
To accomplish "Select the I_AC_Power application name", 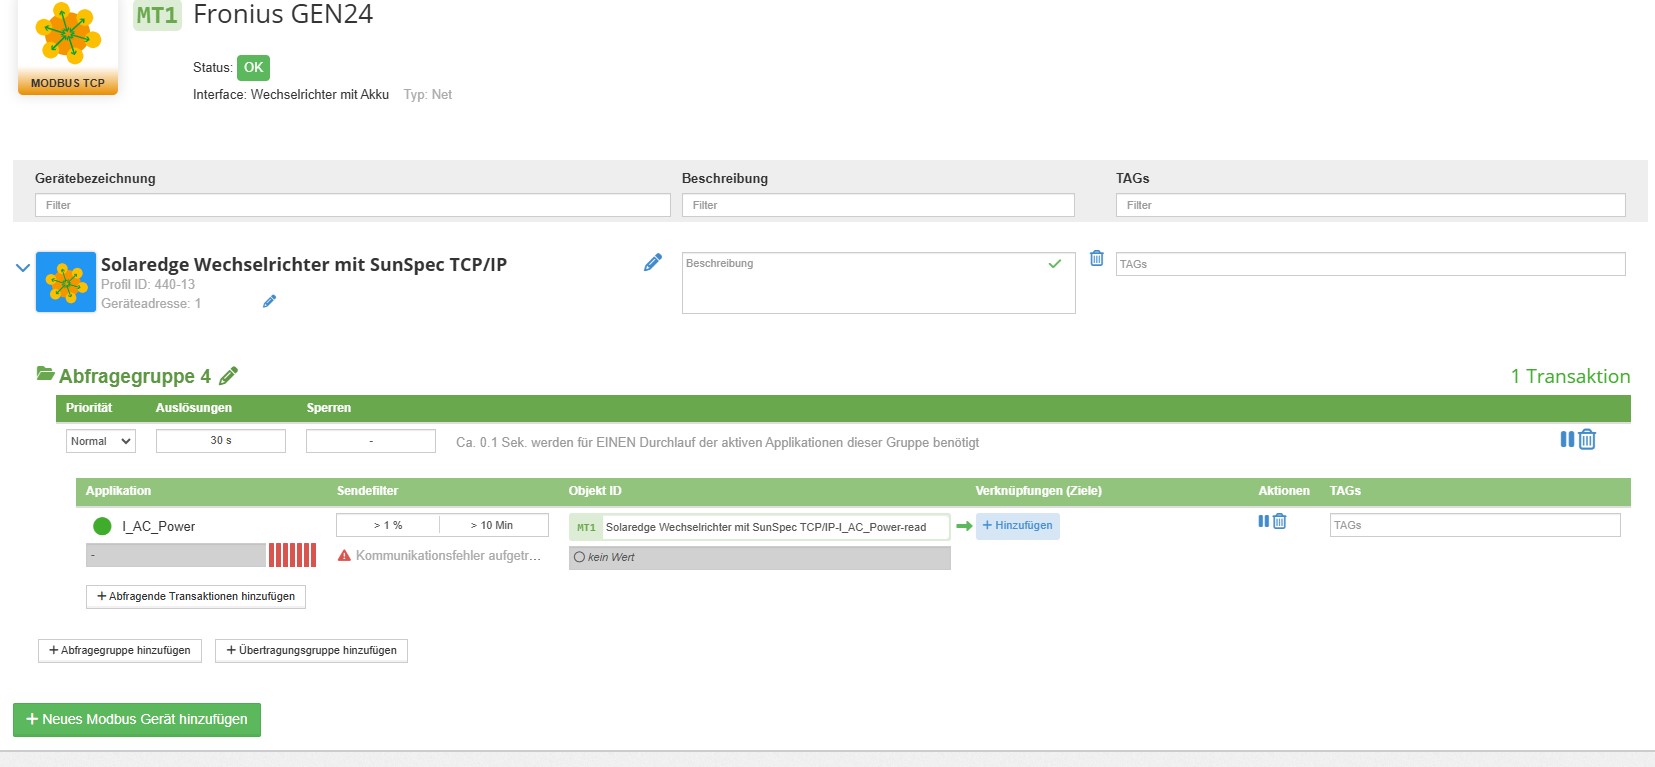I will tap(158, 526).
